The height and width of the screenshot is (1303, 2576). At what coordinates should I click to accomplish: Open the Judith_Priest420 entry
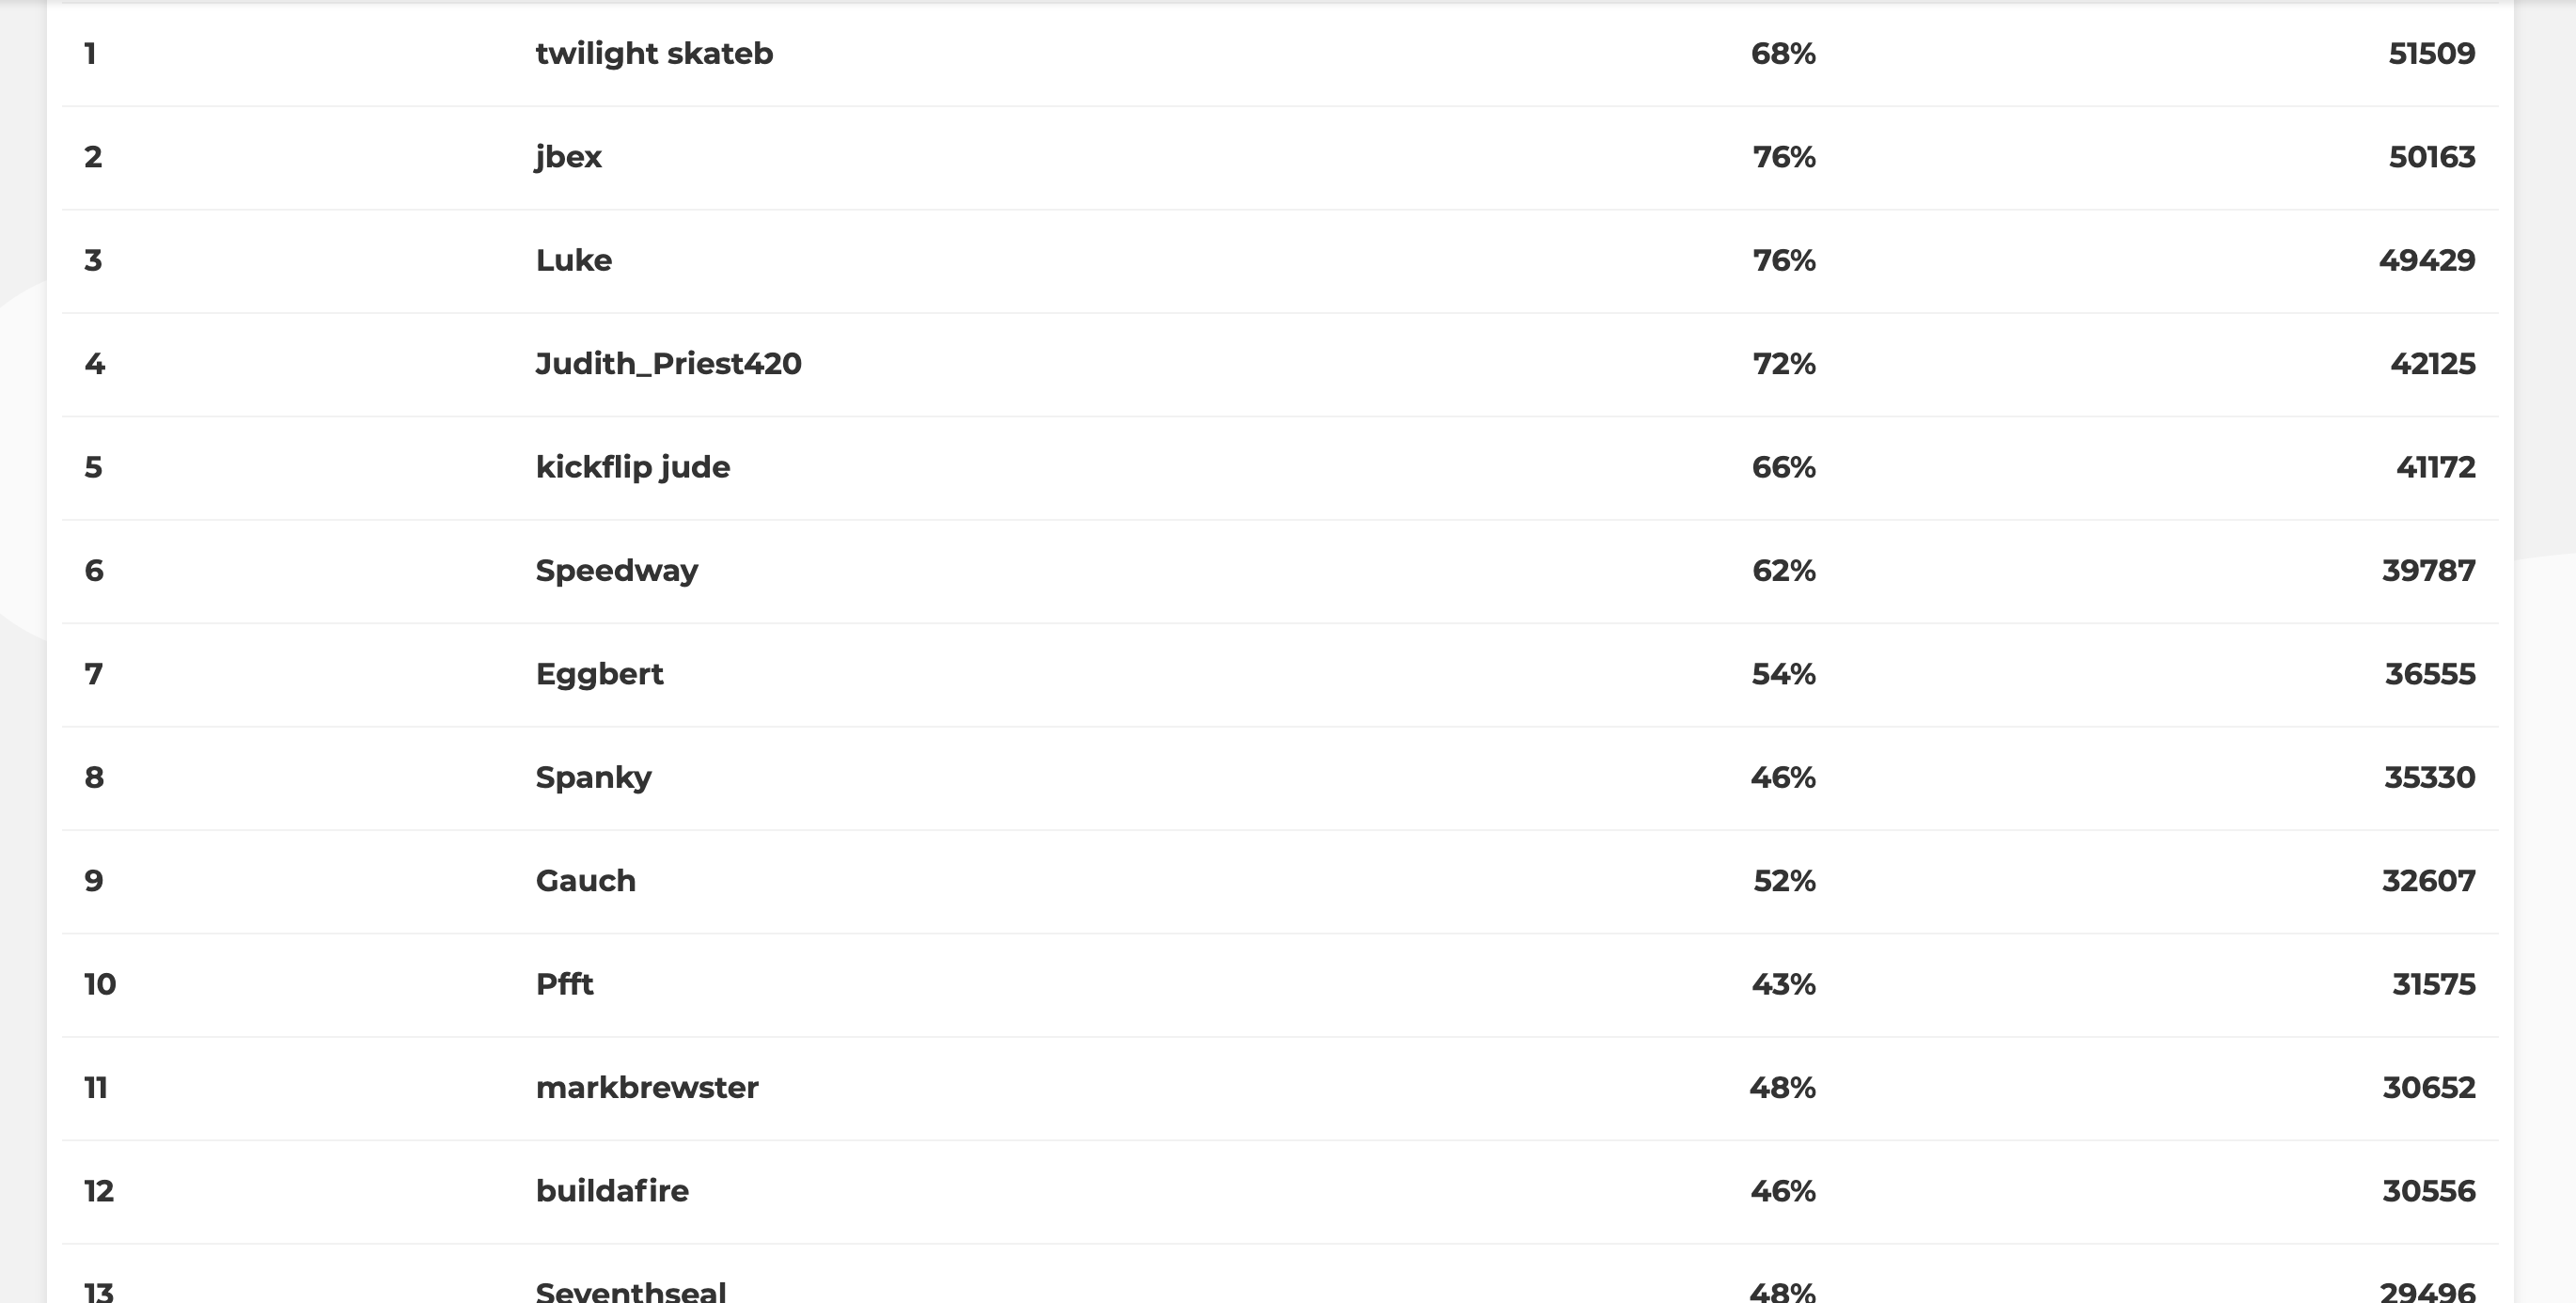tap(668, 364)
